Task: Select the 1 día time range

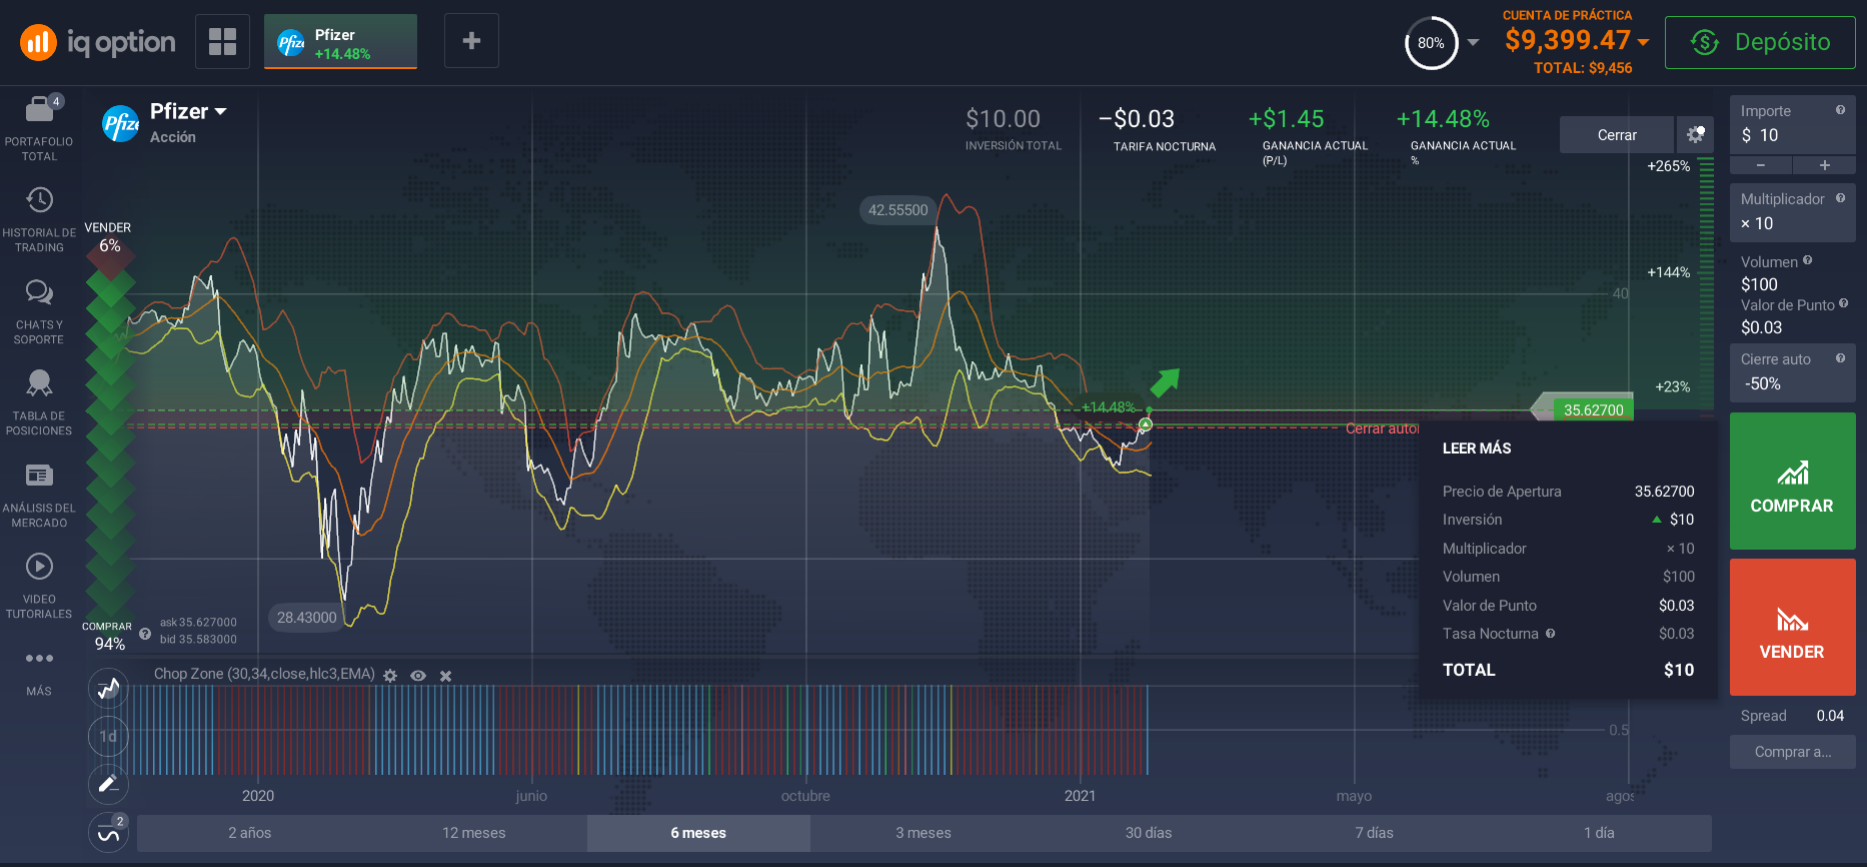Action: [1598, 833]
